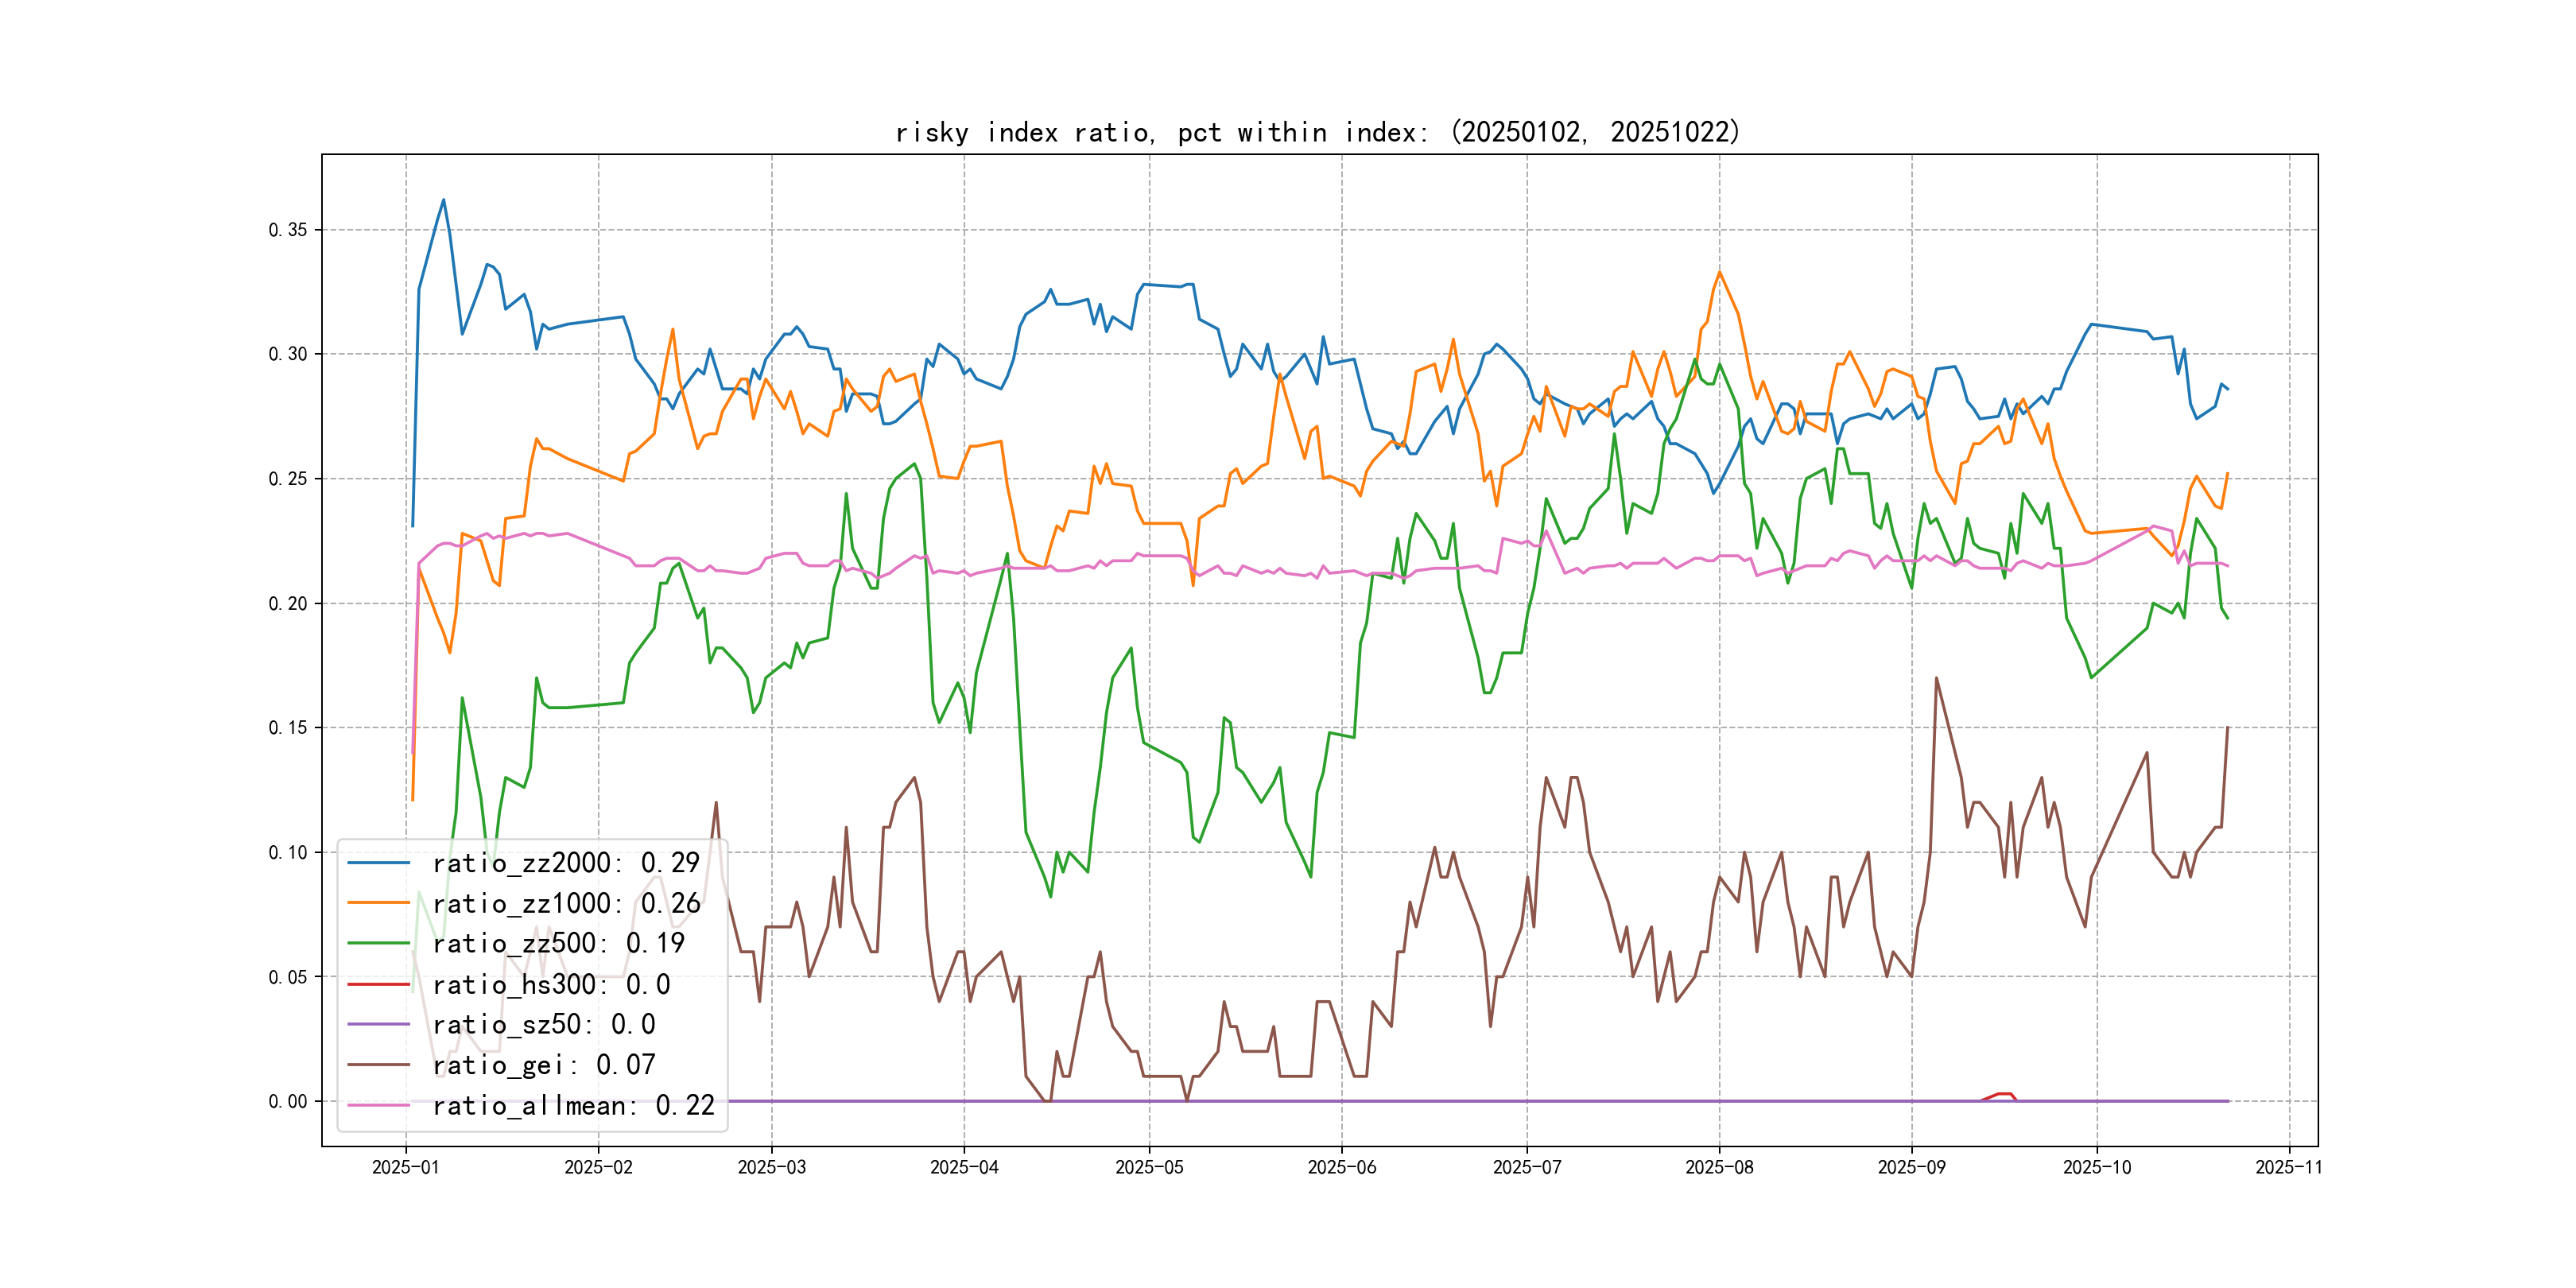Click the 2025-01 x-axis tick label
2576x1288 pixels.
pyautogui.click(x=405, y=1167)
